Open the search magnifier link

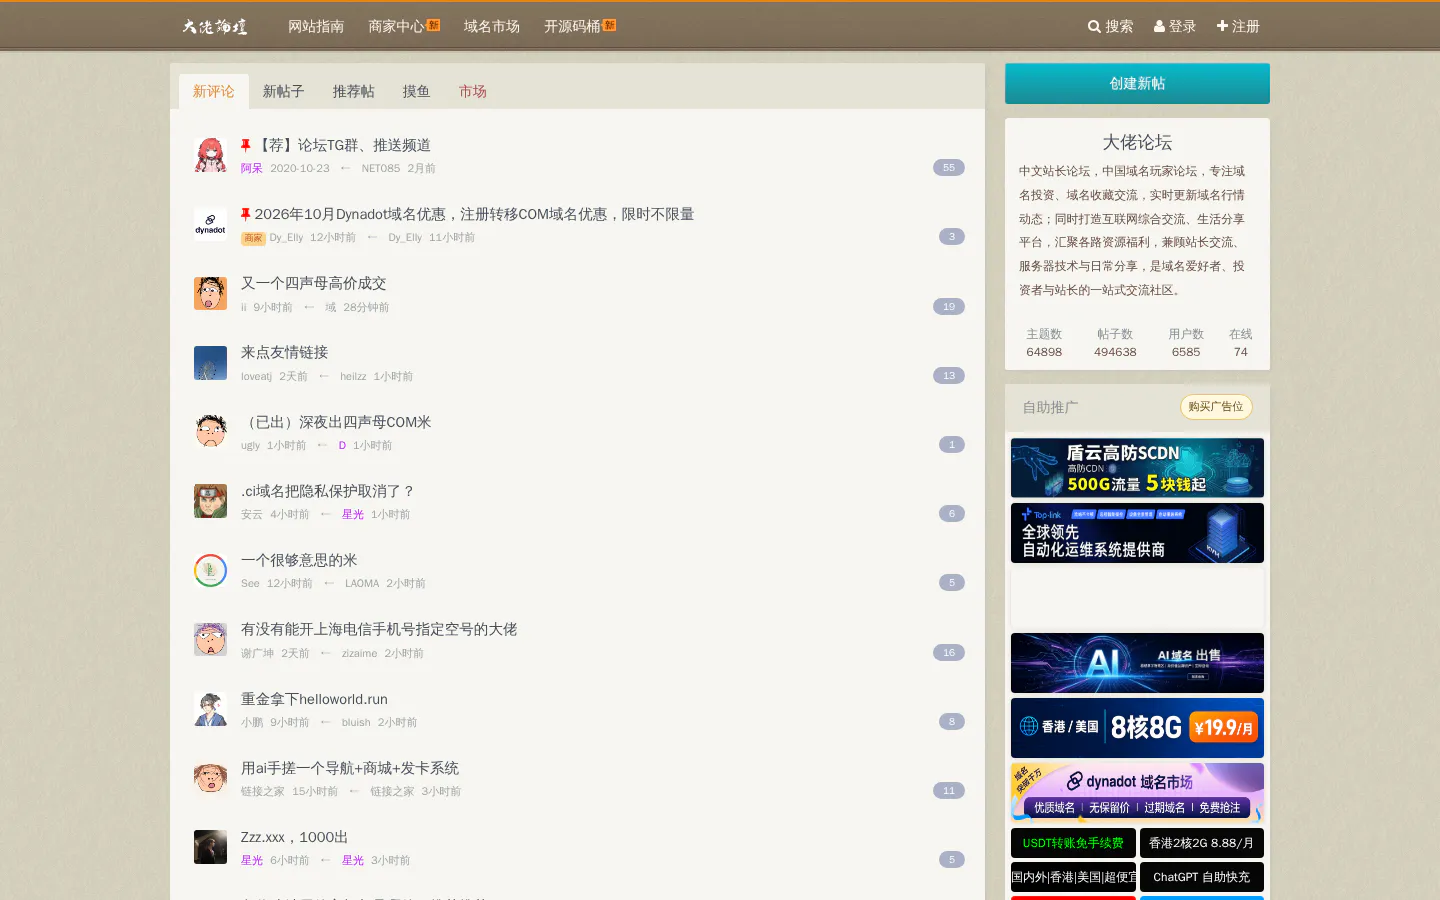1110,26
